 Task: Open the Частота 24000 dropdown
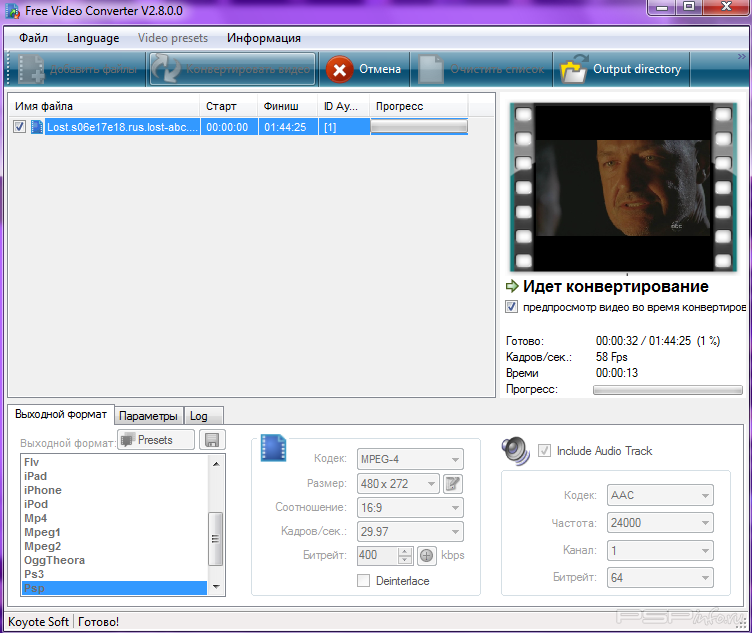(x=660, y=523)
